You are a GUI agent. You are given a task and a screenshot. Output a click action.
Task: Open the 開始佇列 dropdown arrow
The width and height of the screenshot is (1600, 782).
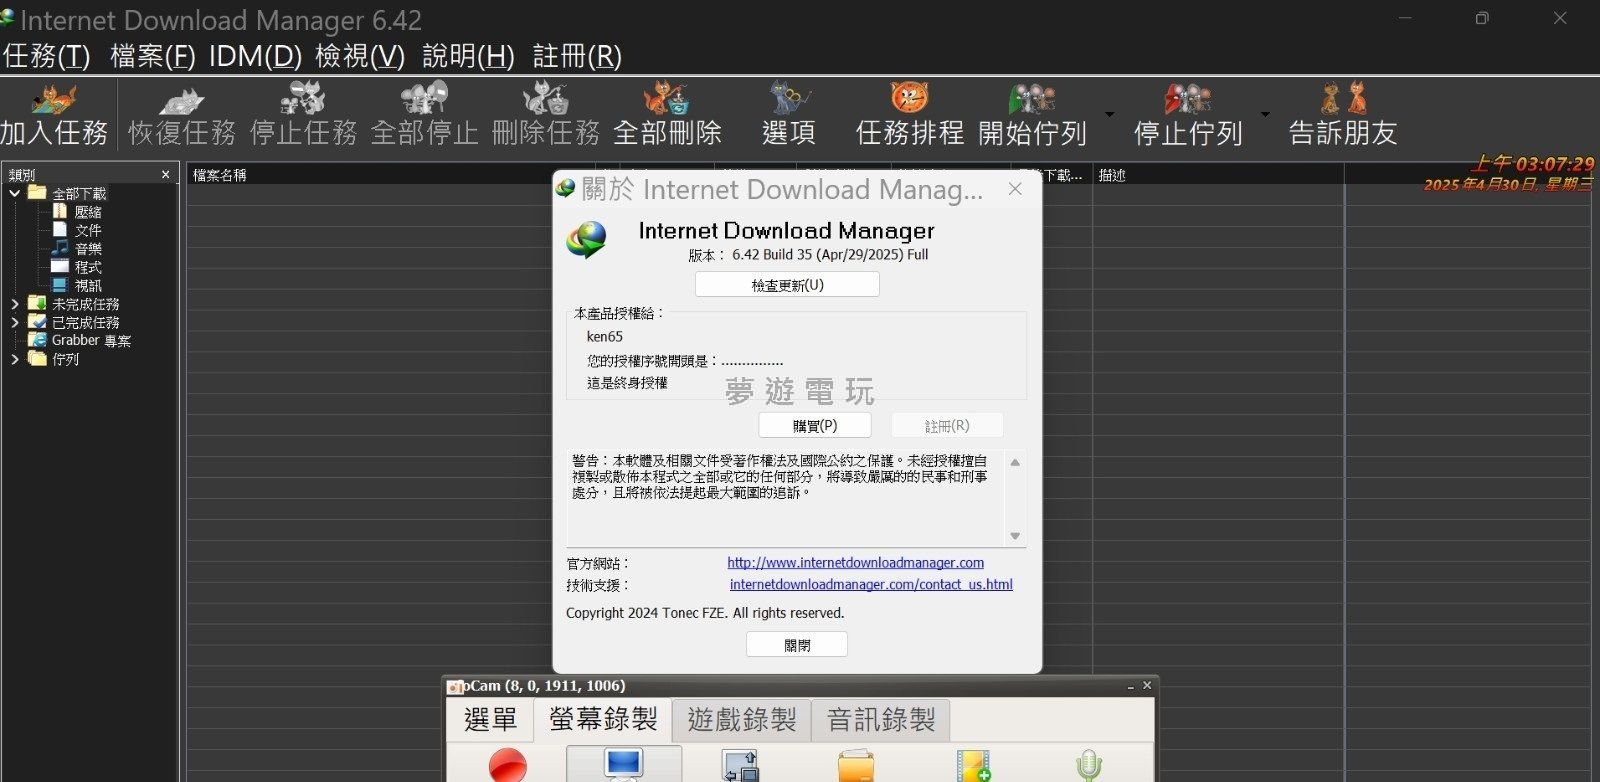coord(1109,114)
